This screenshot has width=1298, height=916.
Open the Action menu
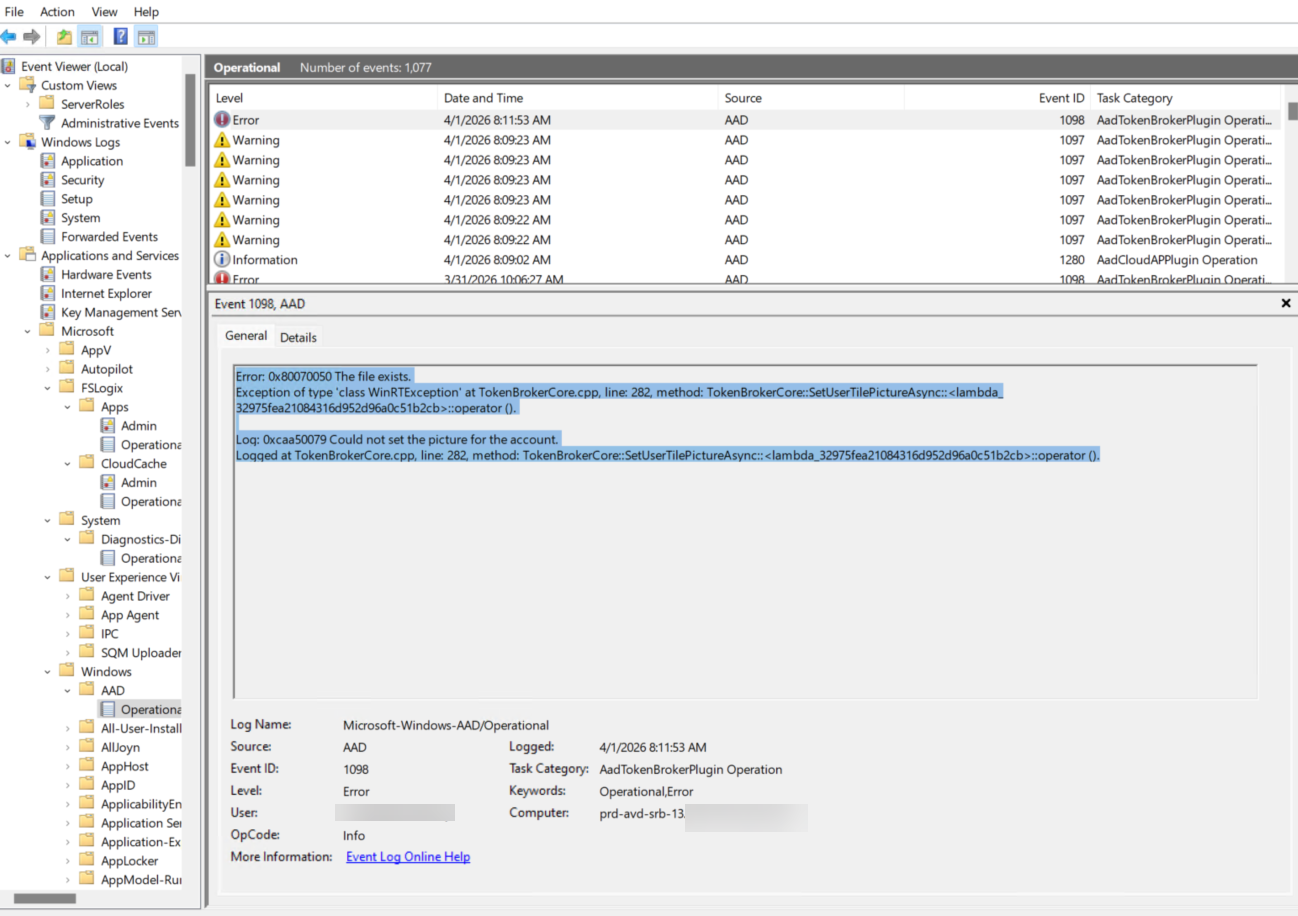point(57,12)
